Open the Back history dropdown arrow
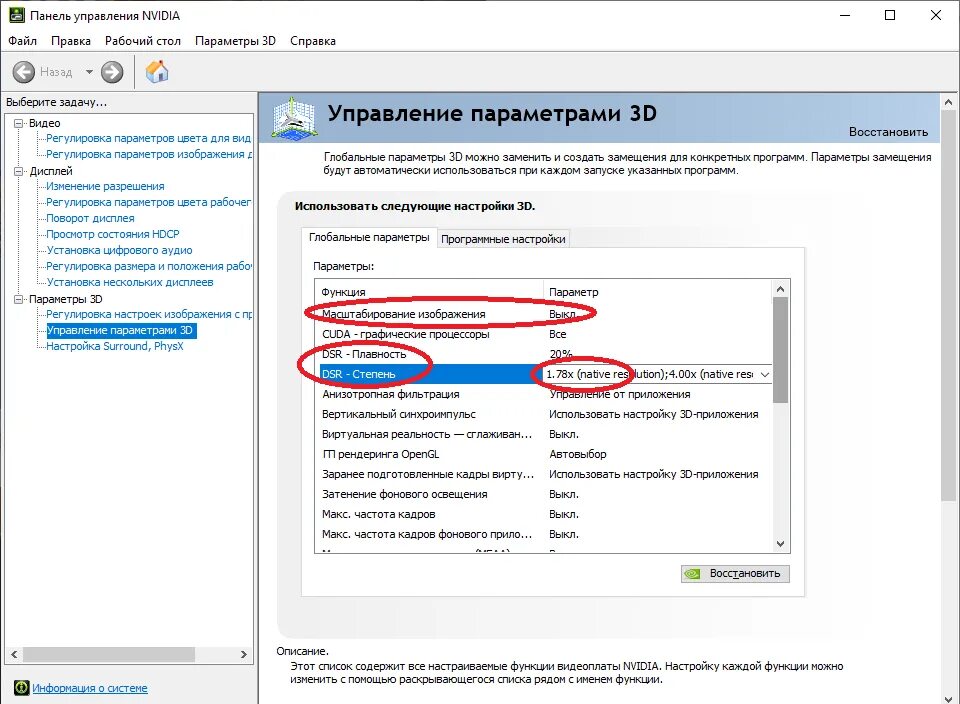Image resolution: width=960 pixels, height=704 pixels. click(x=89, y=72)
